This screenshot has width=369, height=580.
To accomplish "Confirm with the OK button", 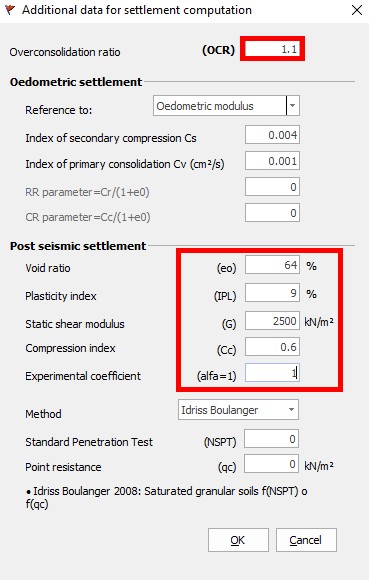I will click(x=238, y=540).
